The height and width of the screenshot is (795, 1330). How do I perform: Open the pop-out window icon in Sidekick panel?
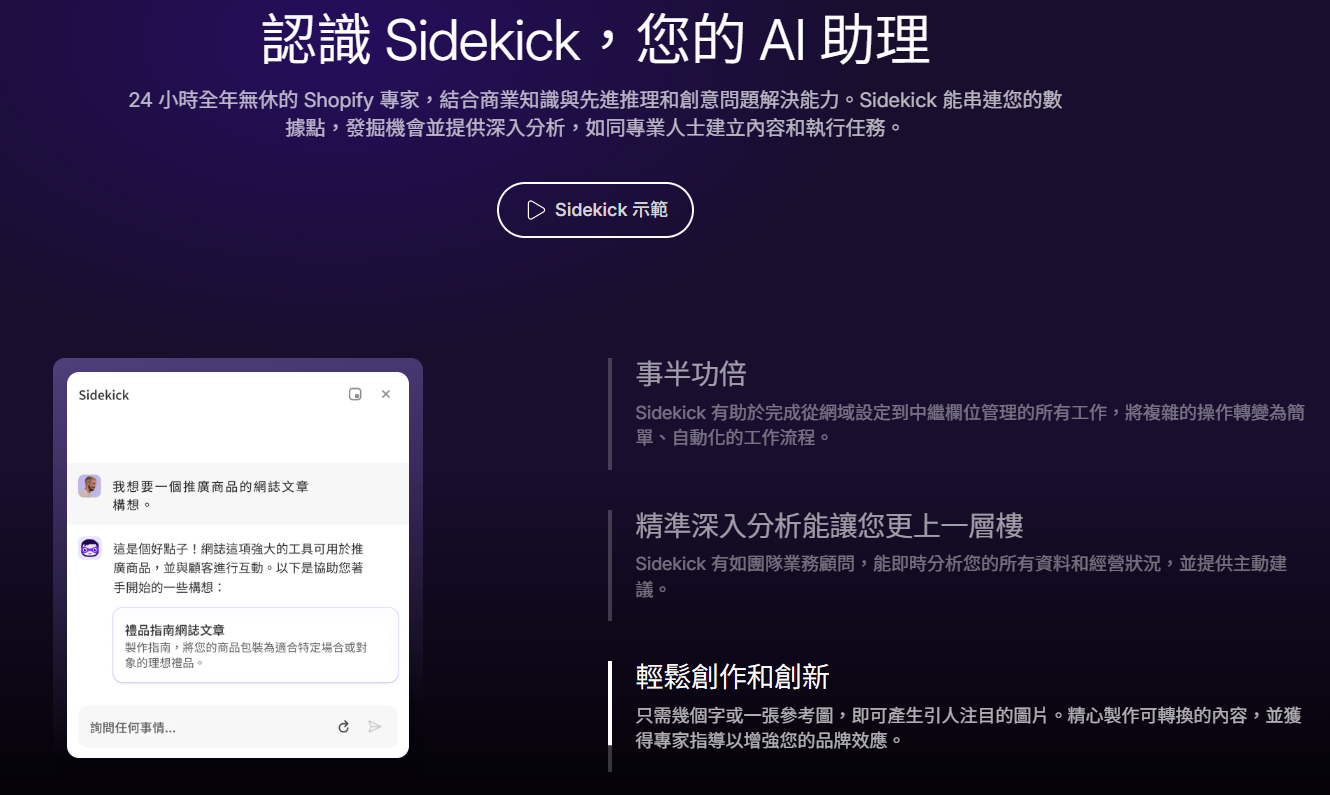coord(355,394)
